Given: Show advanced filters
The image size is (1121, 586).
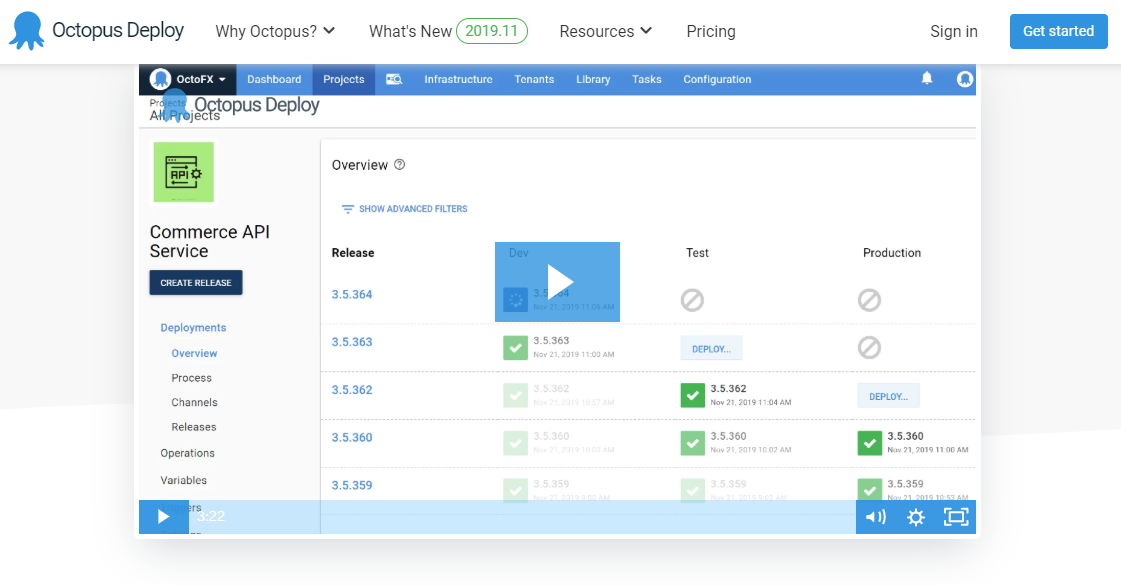Looking at the screenshot, I should click(404, 209).
